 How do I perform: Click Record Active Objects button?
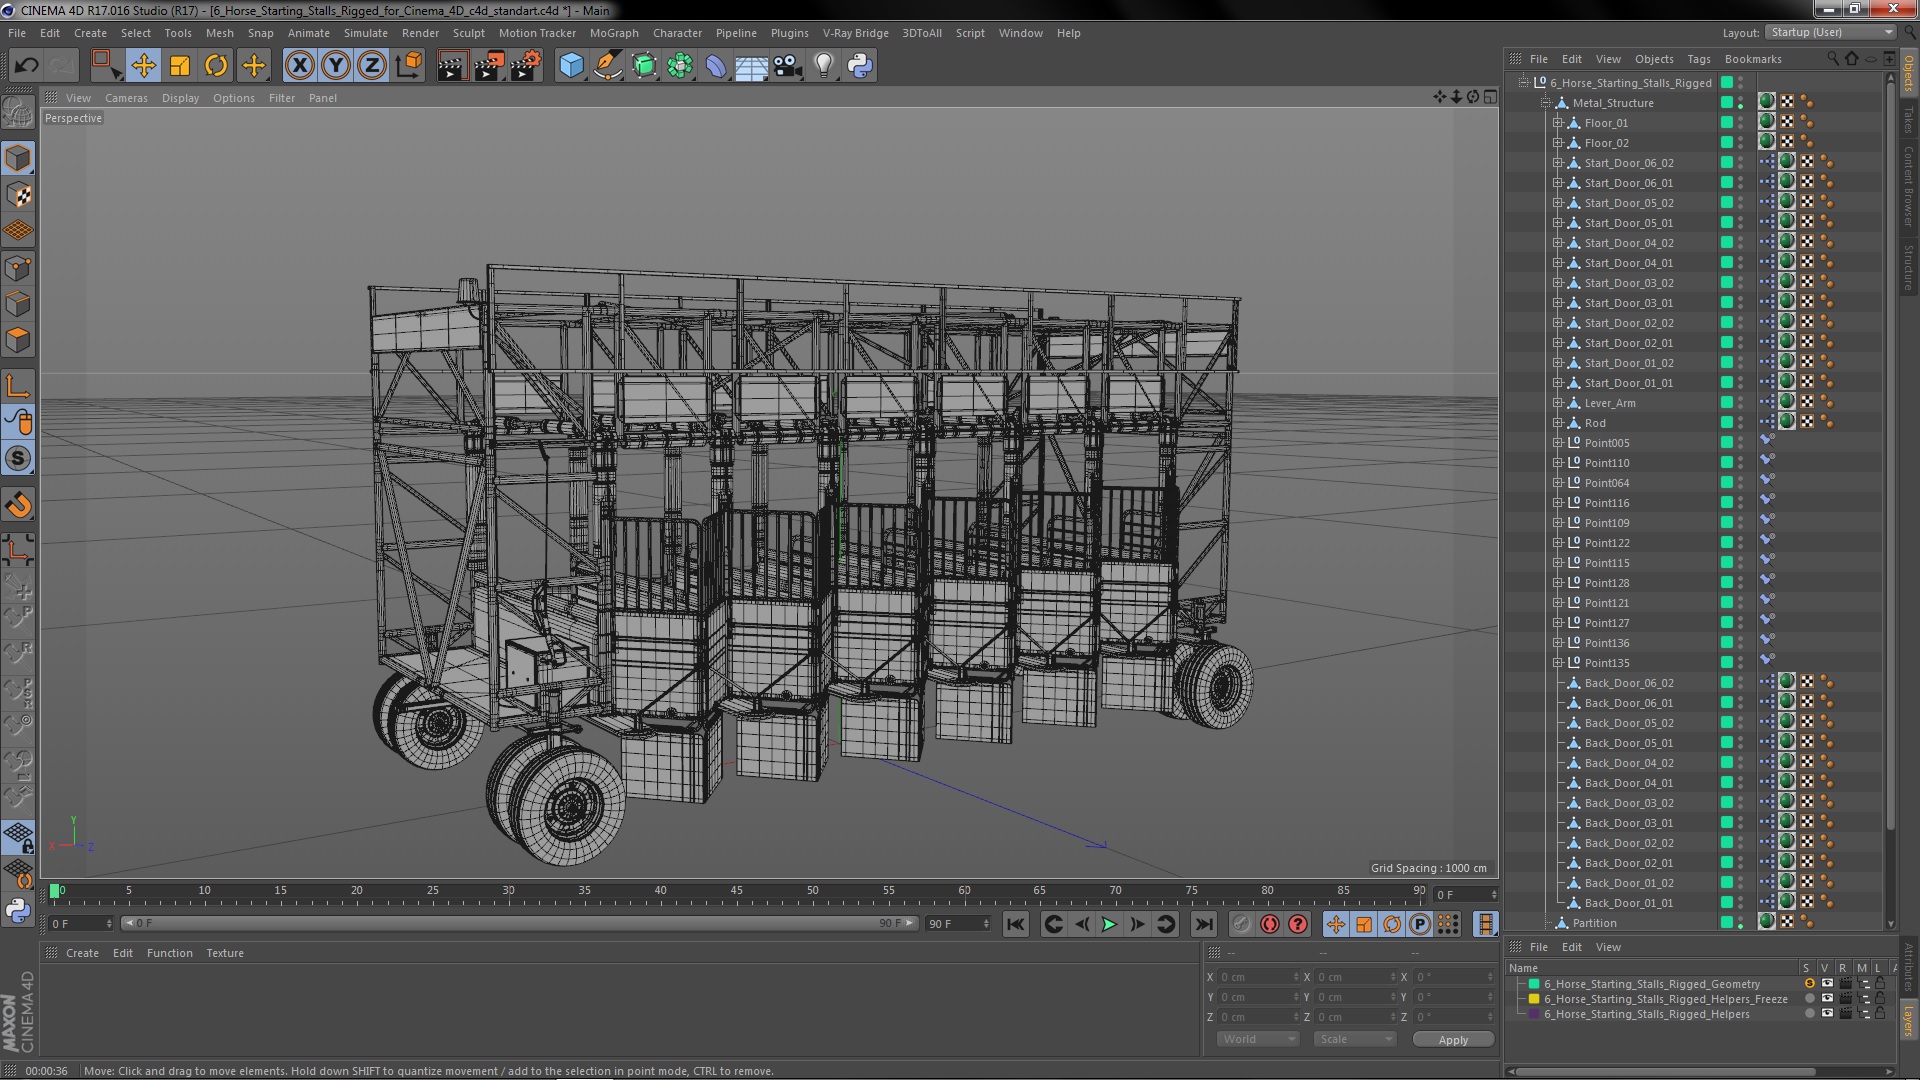[x=1241, y=924]
